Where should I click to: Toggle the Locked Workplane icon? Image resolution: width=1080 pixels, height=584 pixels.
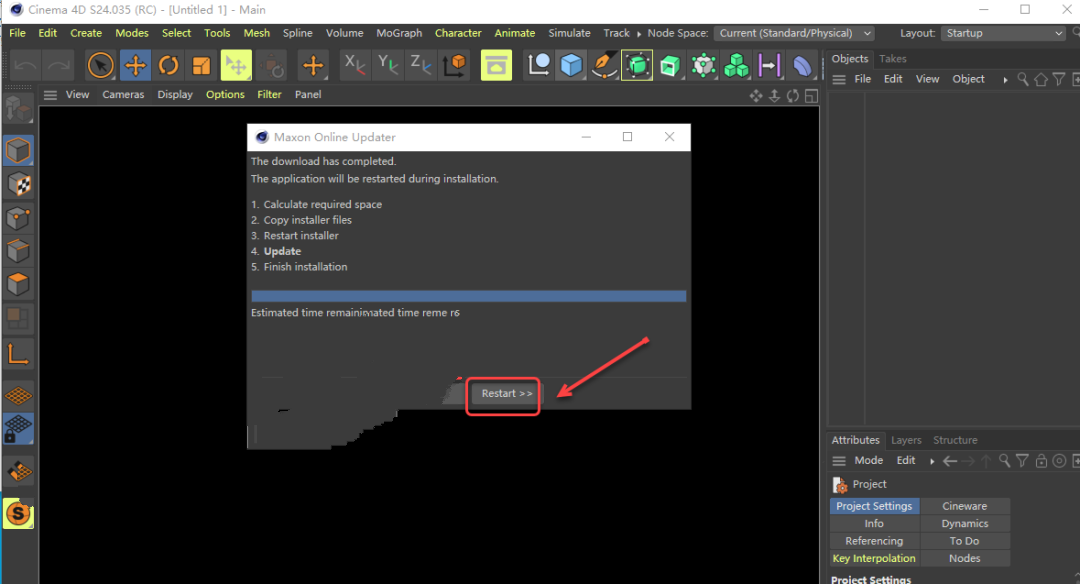click(x=18, y=428)
